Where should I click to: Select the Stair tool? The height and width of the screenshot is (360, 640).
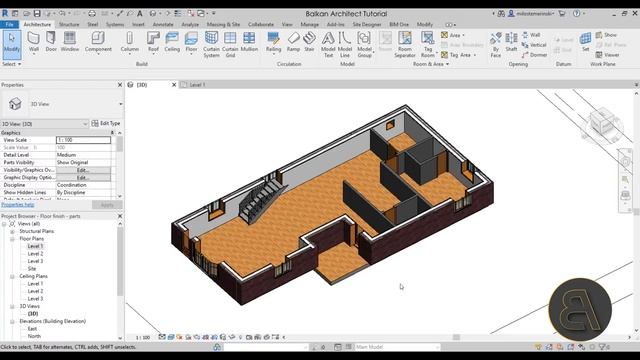pos(309,42)
